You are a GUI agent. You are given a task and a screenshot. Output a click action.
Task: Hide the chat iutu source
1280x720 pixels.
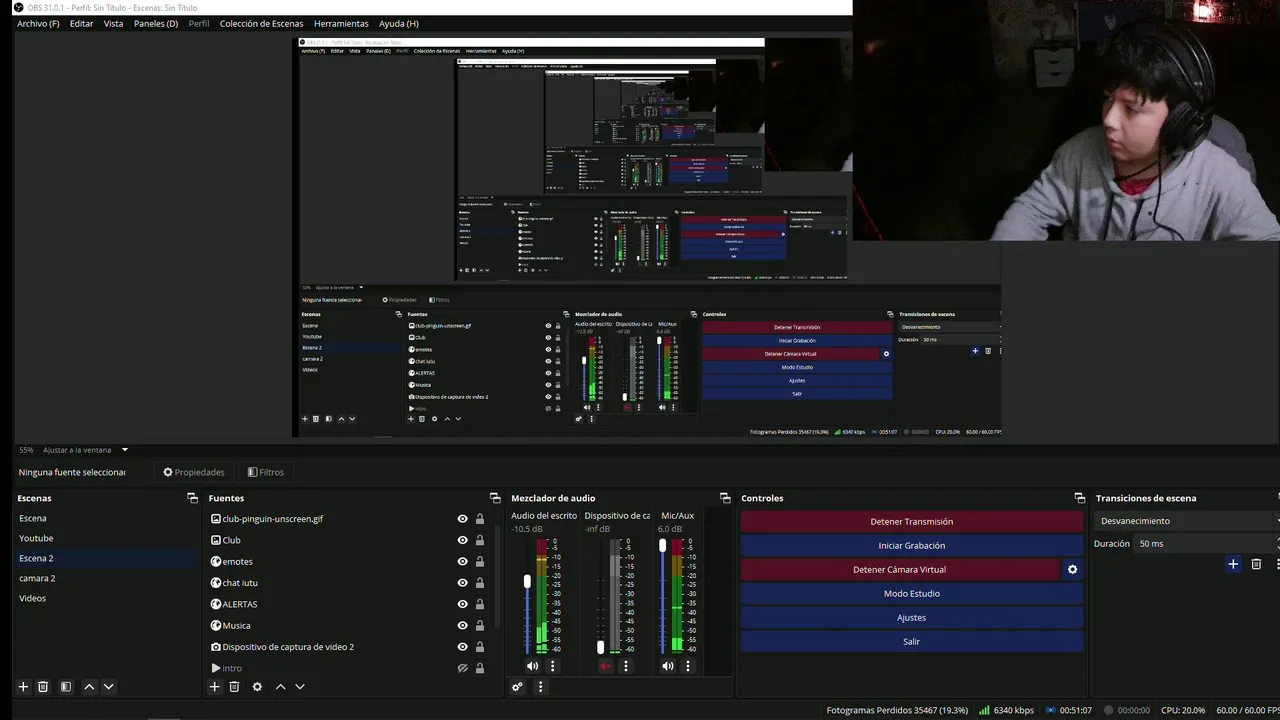pos(462,583)
